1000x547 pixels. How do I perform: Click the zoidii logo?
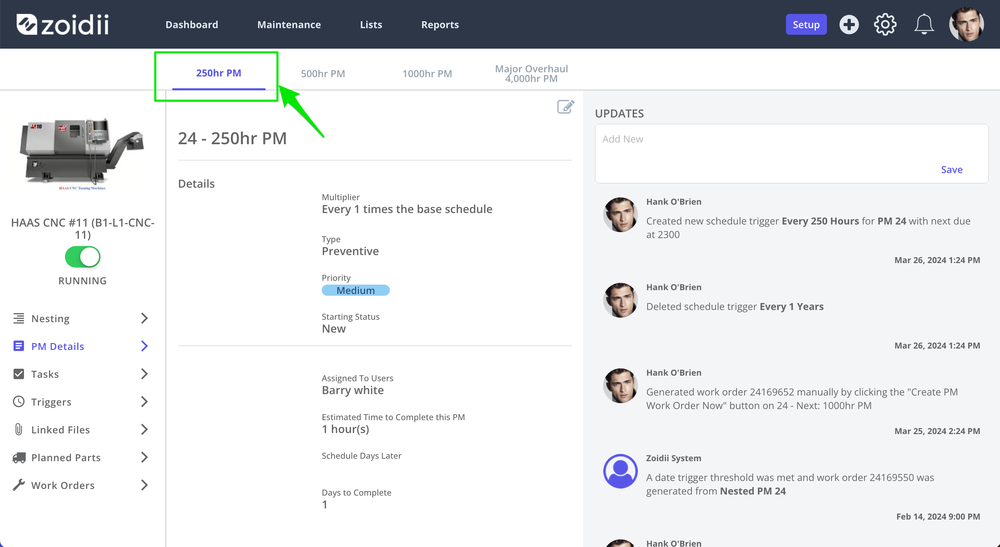pyautogui.click(x=62, y=24)
